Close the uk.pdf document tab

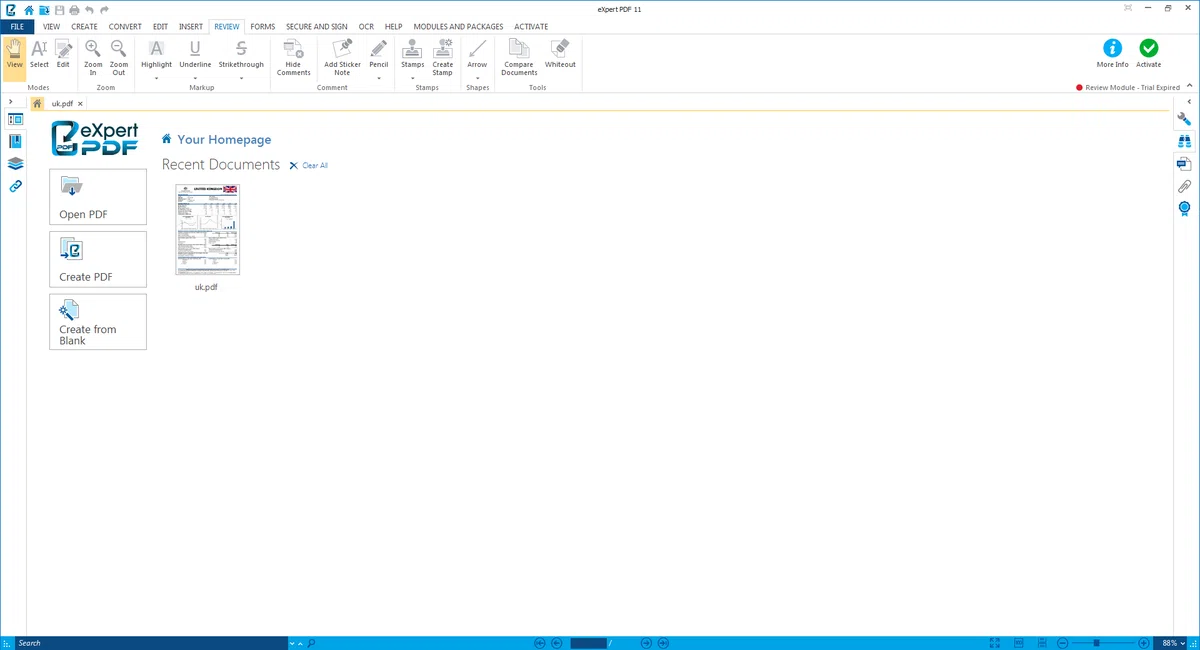[x=79, y=103]
